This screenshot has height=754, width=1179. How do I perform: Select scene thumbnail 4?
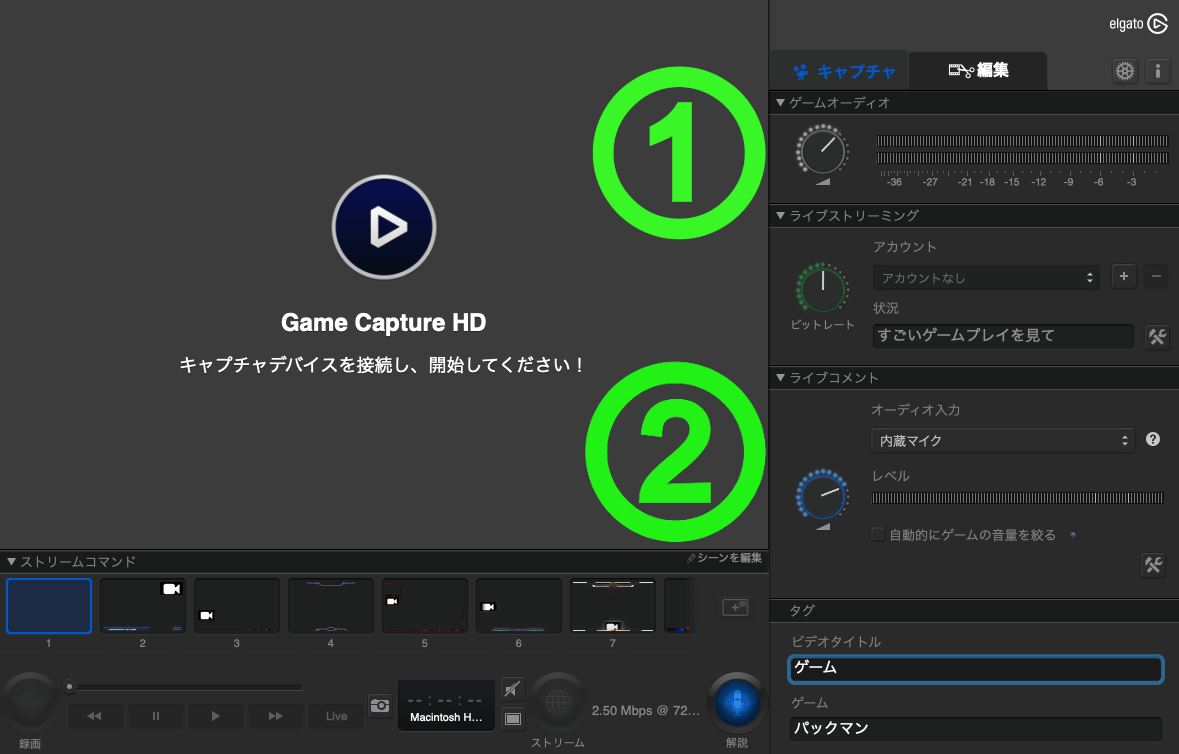(x=330, y=606)
